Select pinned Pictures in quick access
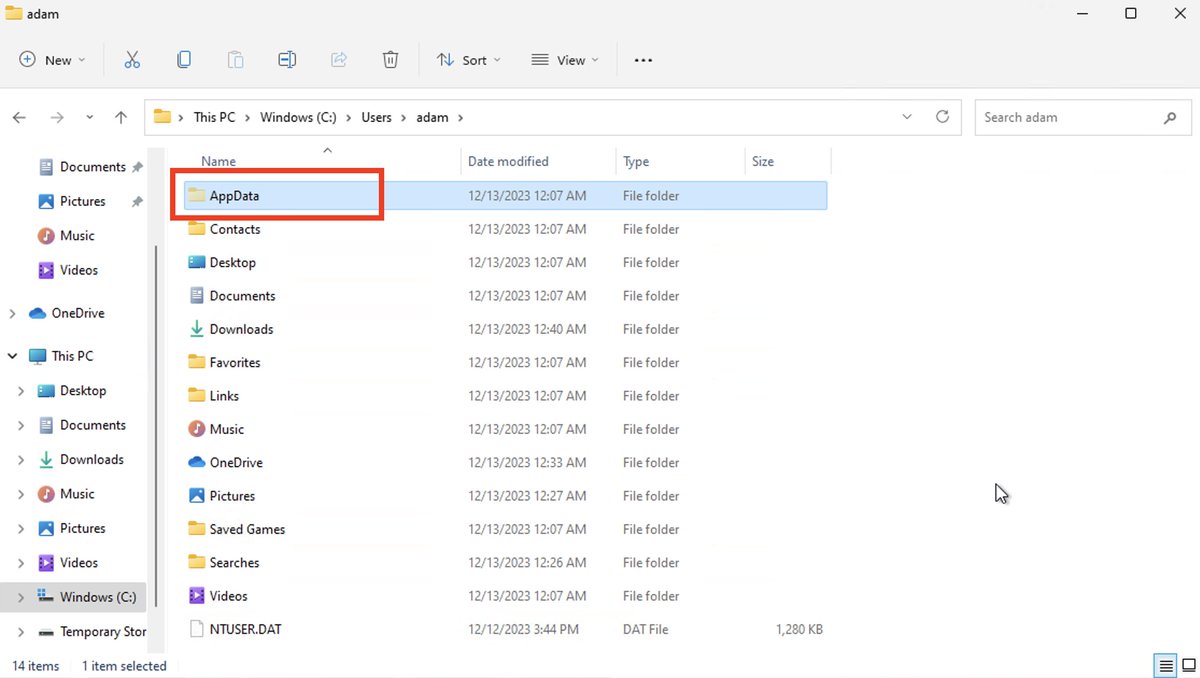This screenshot has width=1200, height=678. [82, 201]
